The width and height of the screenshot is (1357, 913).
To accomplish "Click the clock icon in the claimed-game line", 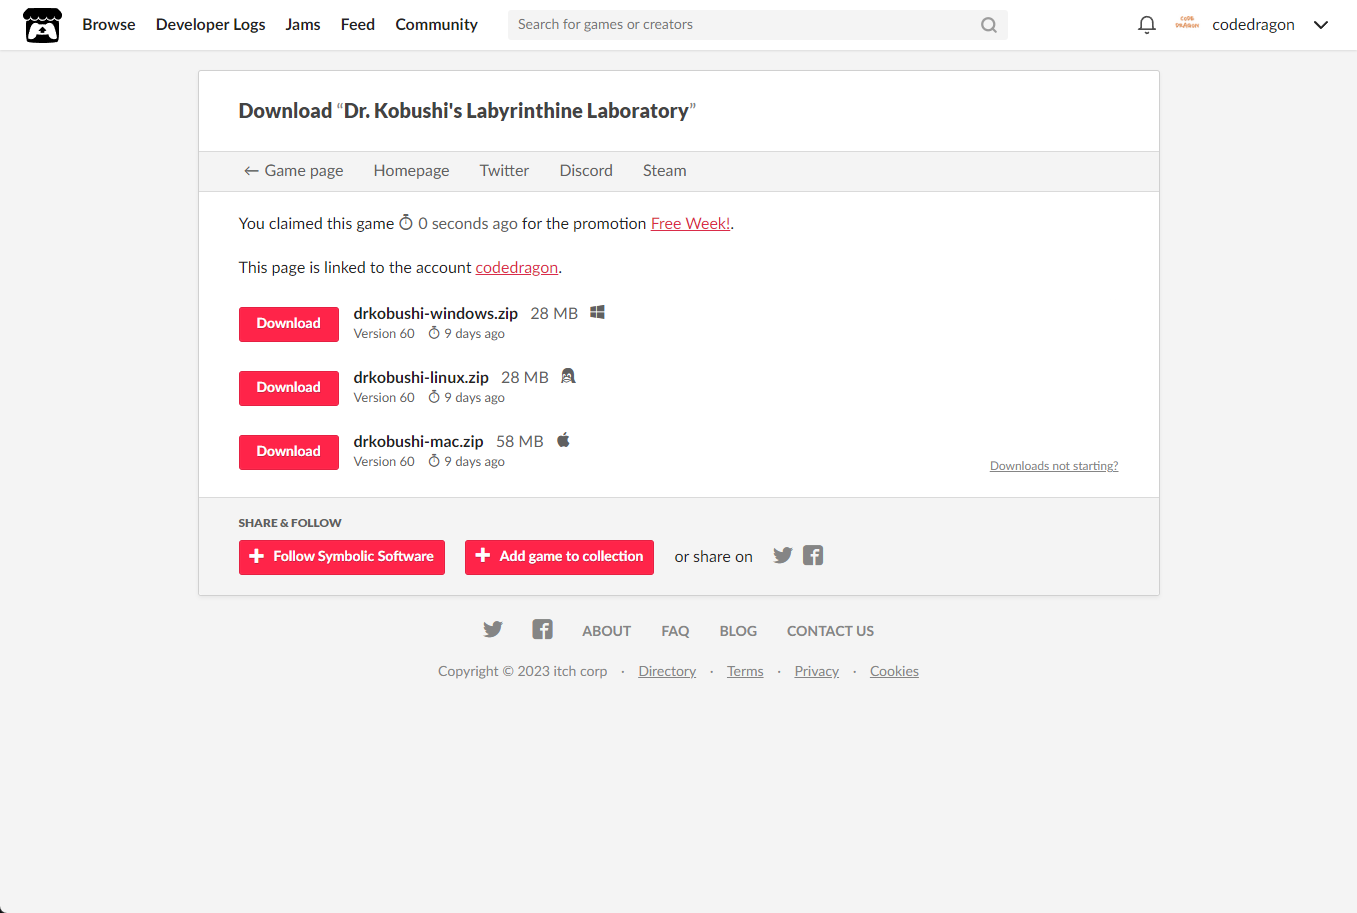I will coord(406,223).
